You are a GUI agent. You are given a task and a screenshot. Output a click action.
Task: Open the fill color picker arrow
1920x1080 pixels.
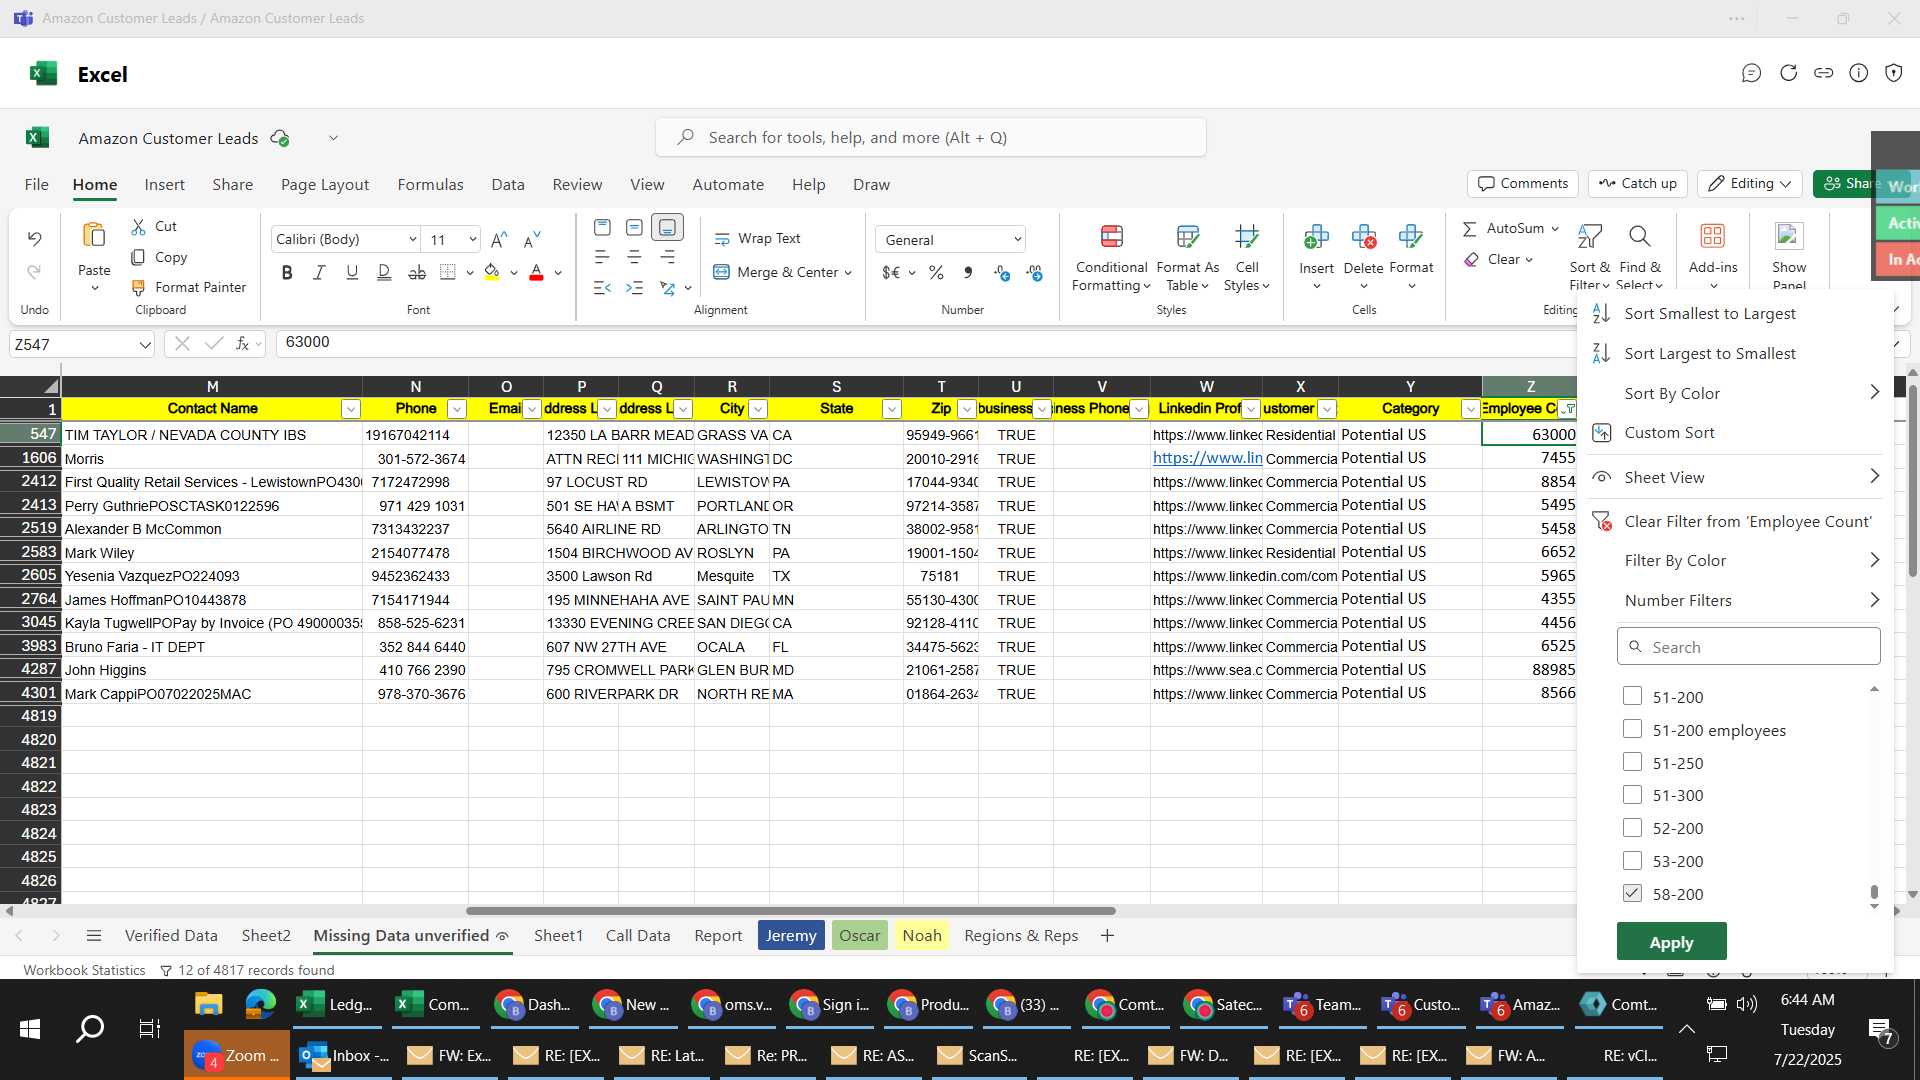(x=514, y=272)
